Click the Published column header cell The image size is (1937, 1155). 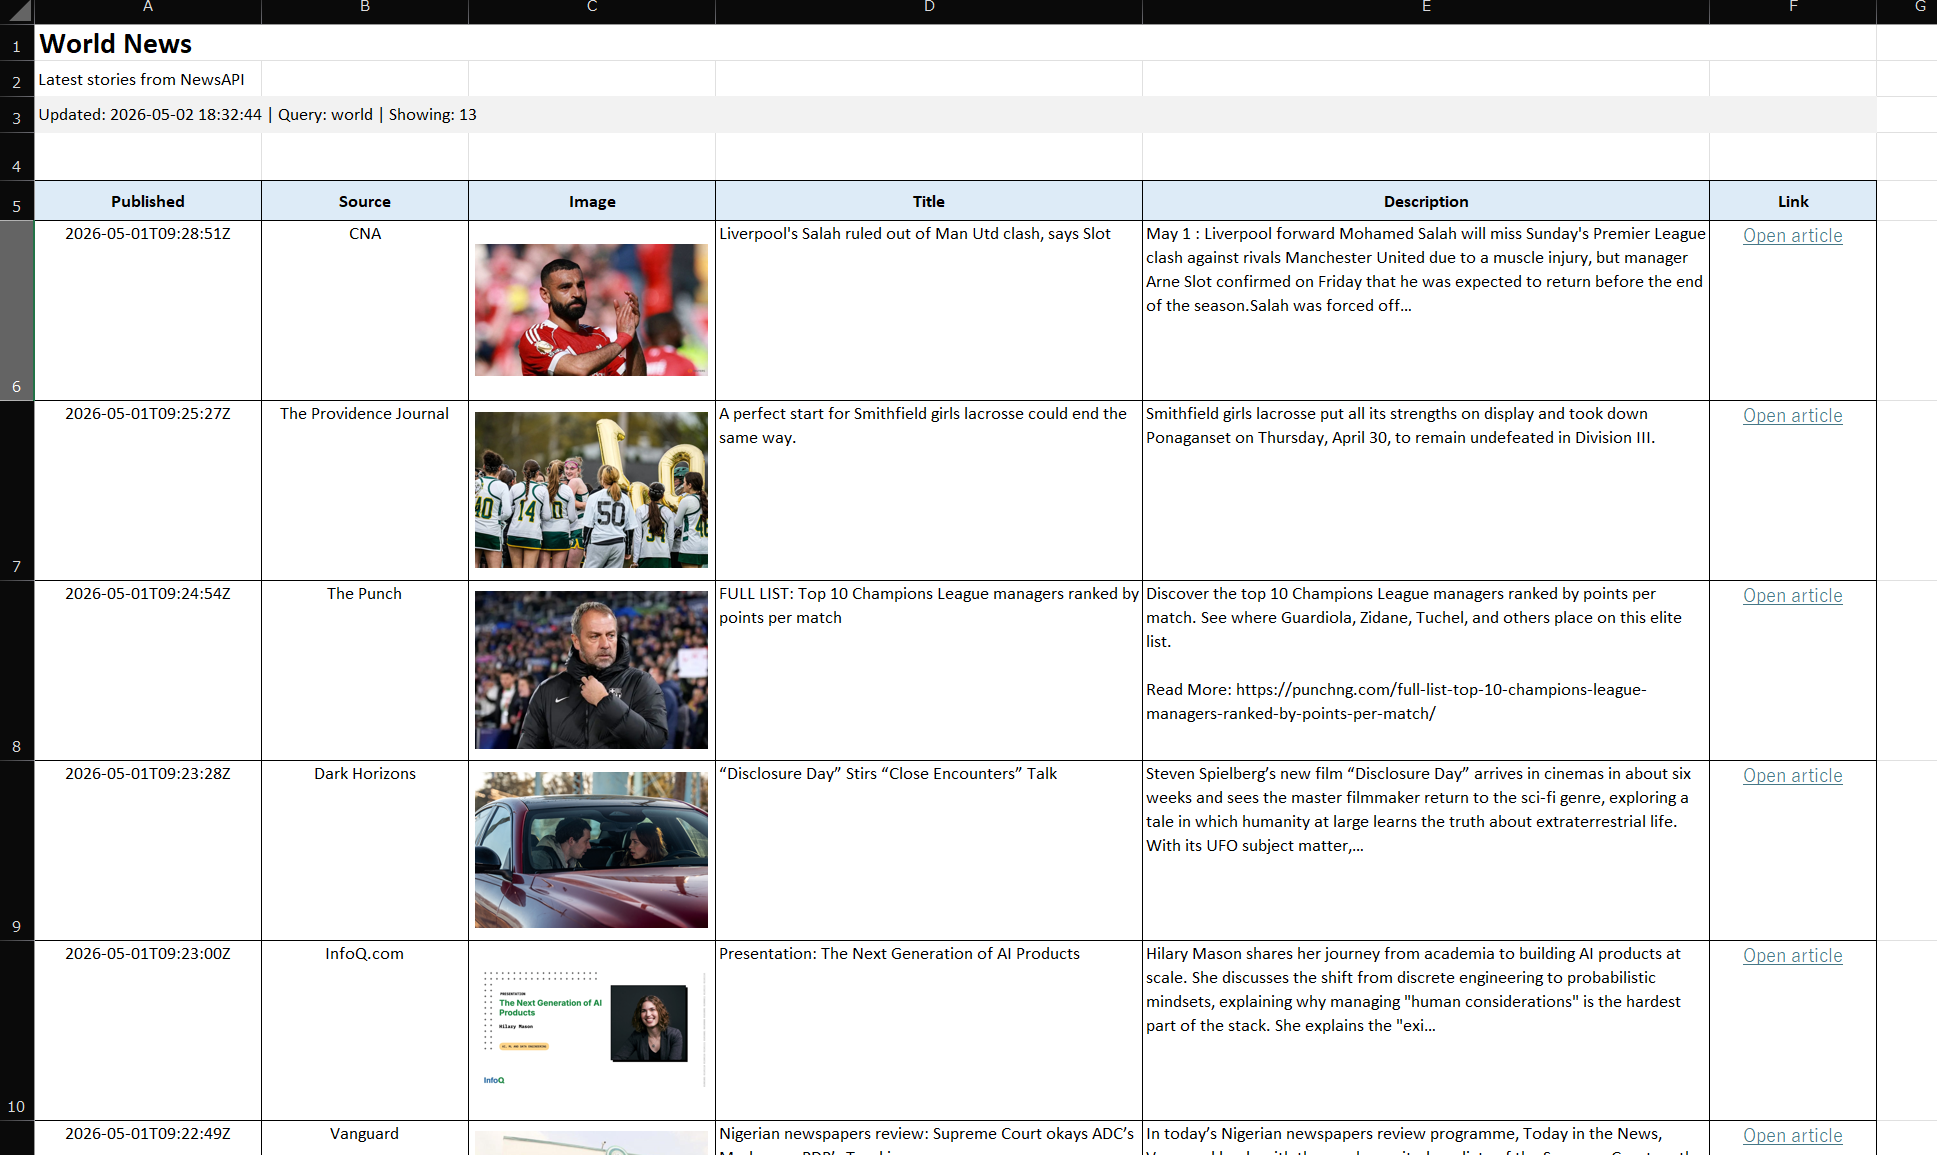point(148,201)
